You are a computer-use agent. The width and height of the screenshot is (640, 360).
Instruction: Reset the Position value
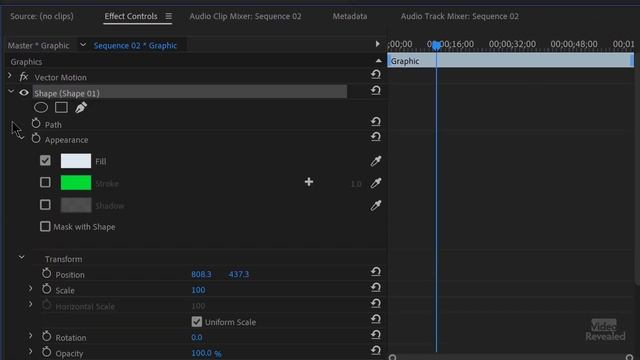376,272
